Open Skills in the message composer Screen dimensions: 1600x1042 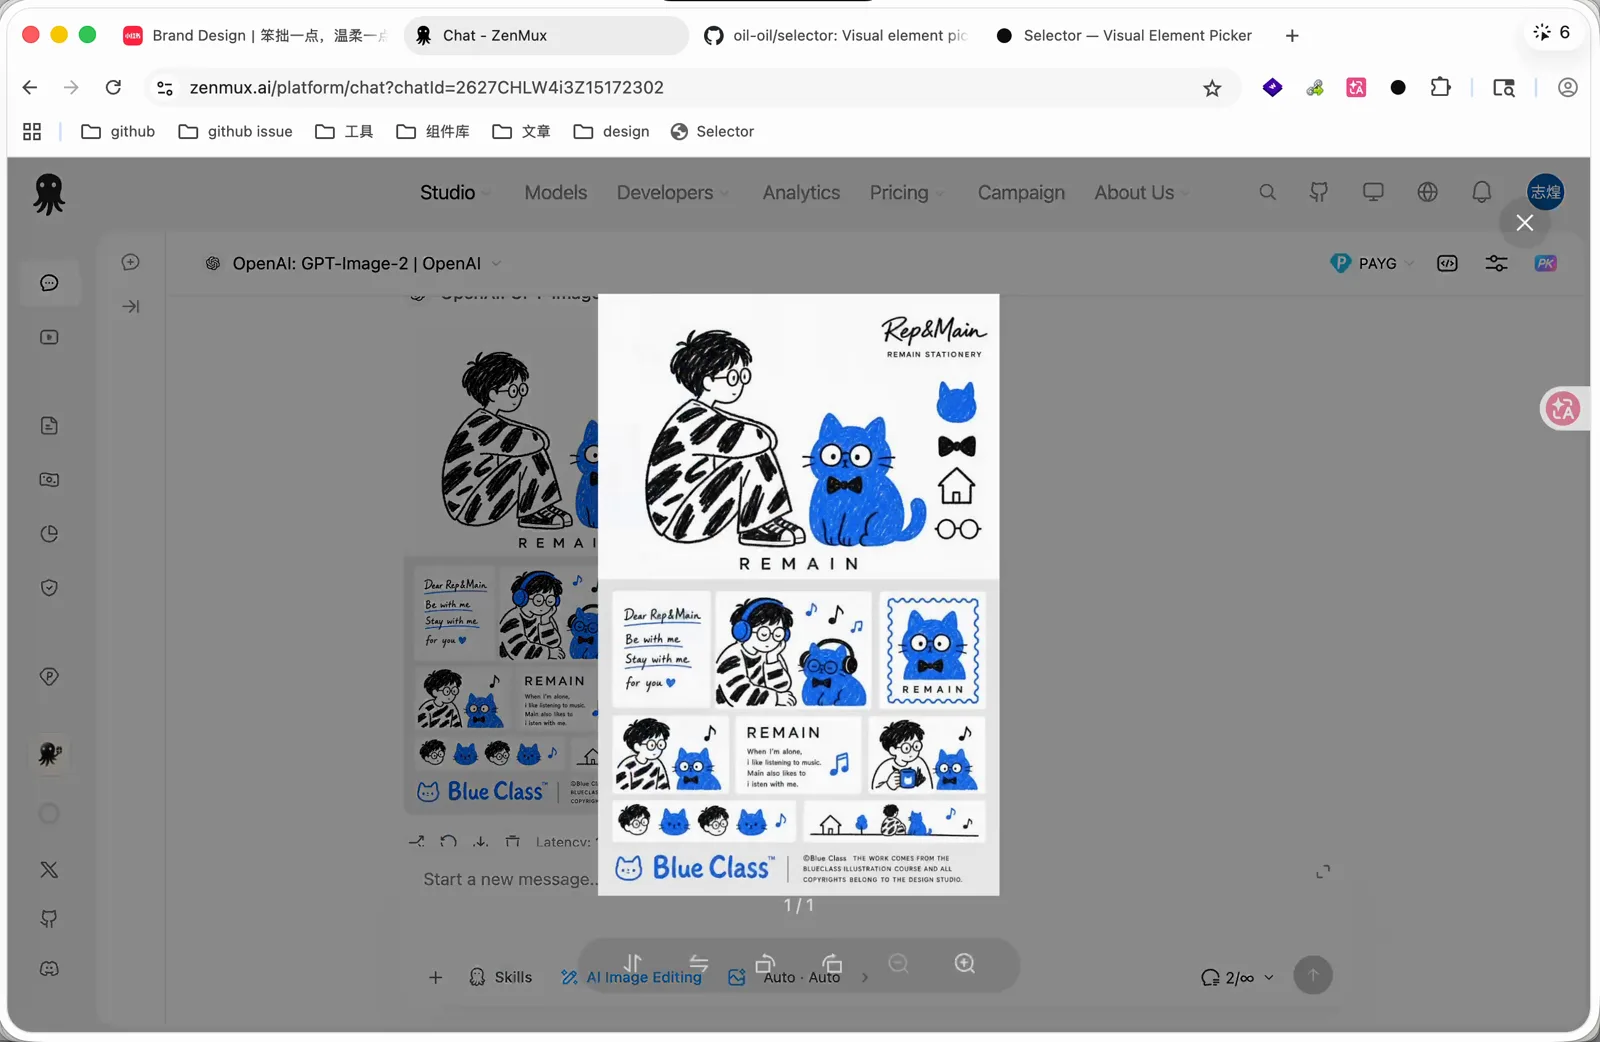point(500,977)
